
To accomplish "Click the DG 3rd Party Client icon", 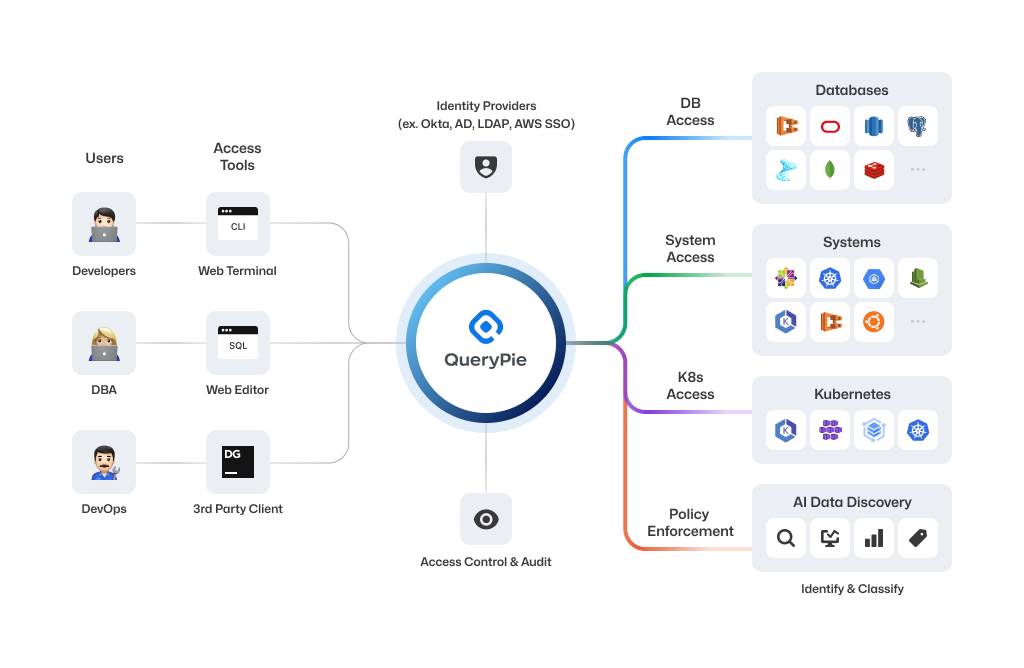I will [238, 462].
